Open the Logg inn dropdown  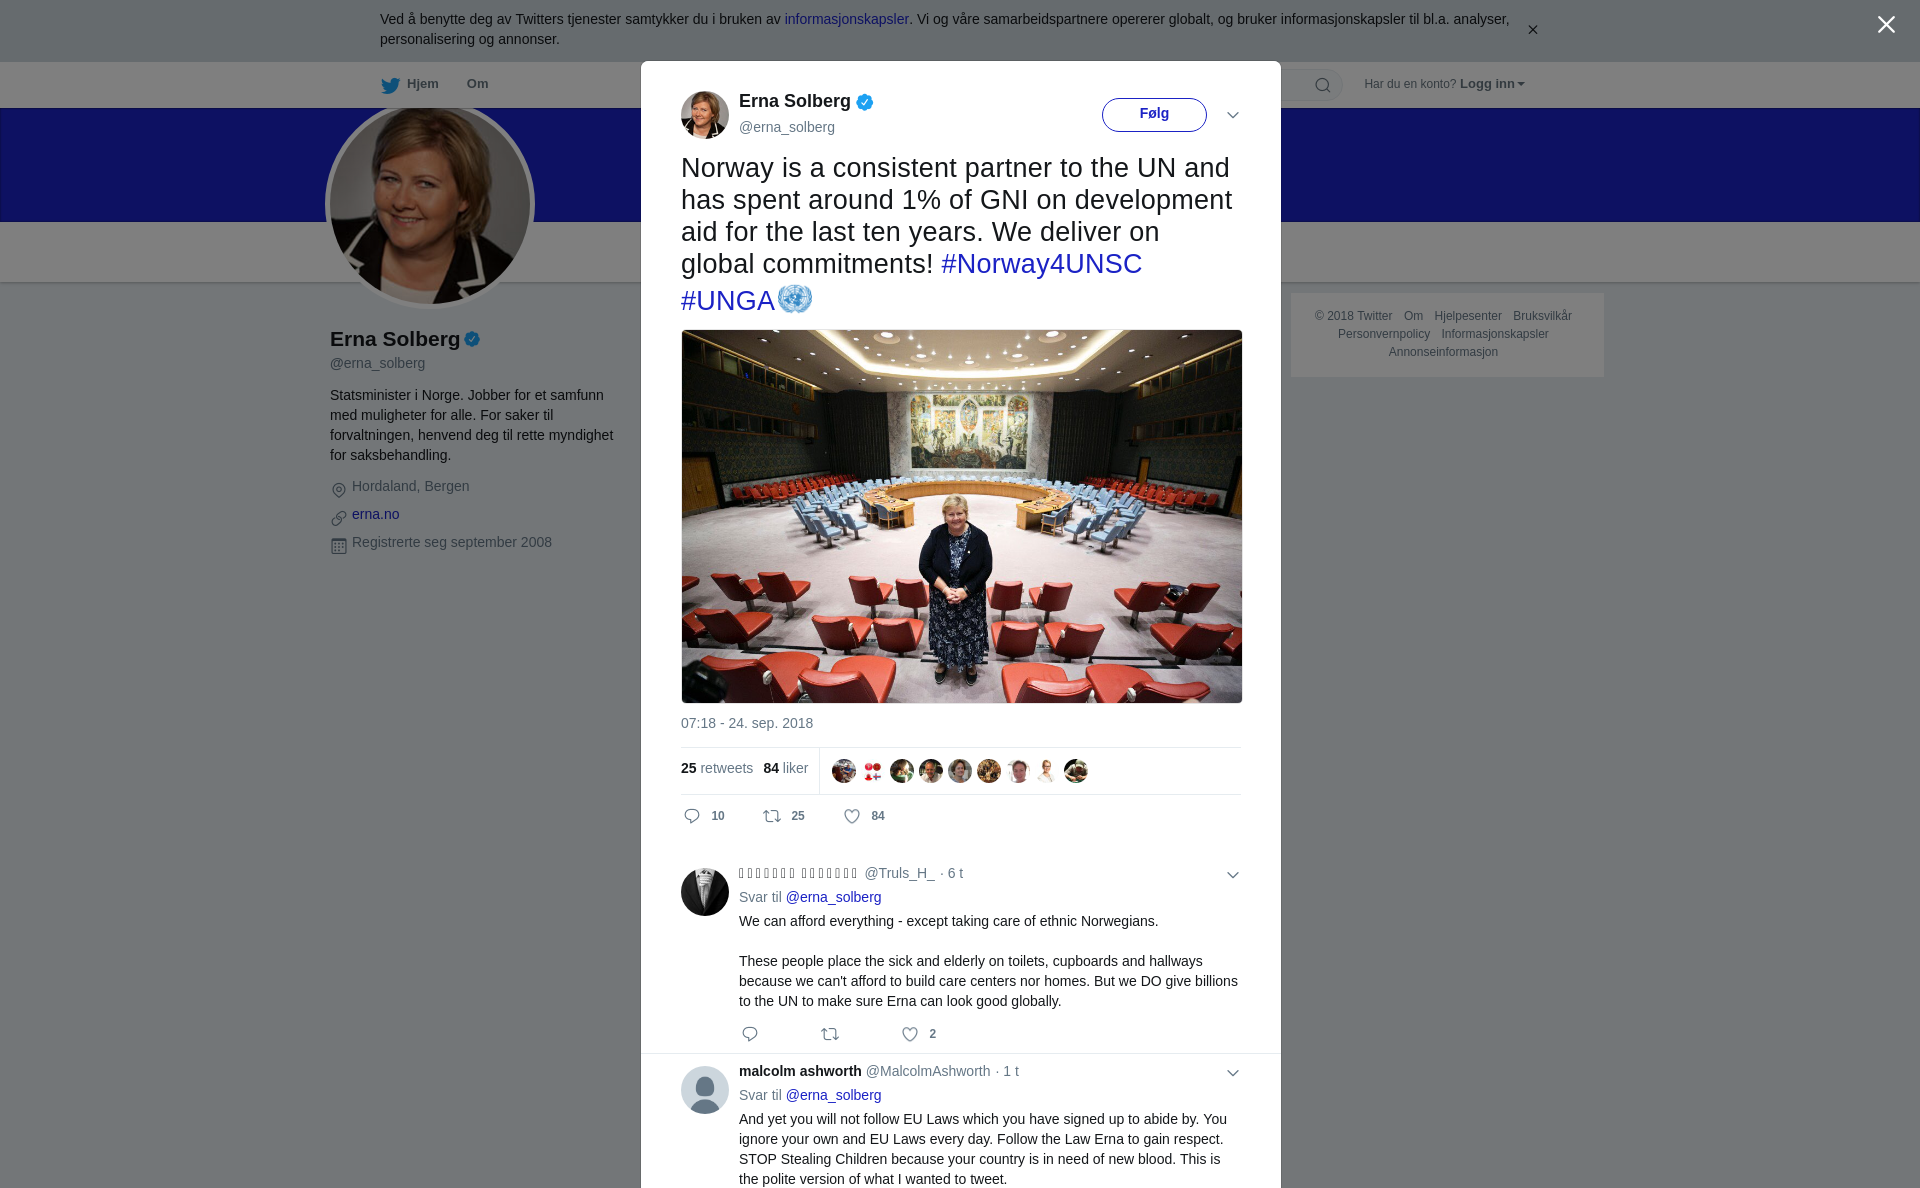click(x=1492, y=84)
